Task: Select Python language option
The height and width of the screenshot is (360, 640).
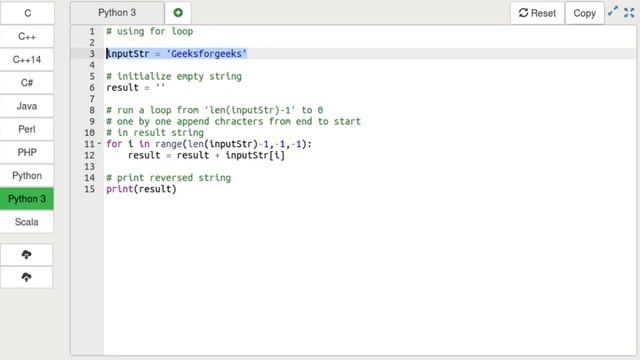Action: click(27, 176)
